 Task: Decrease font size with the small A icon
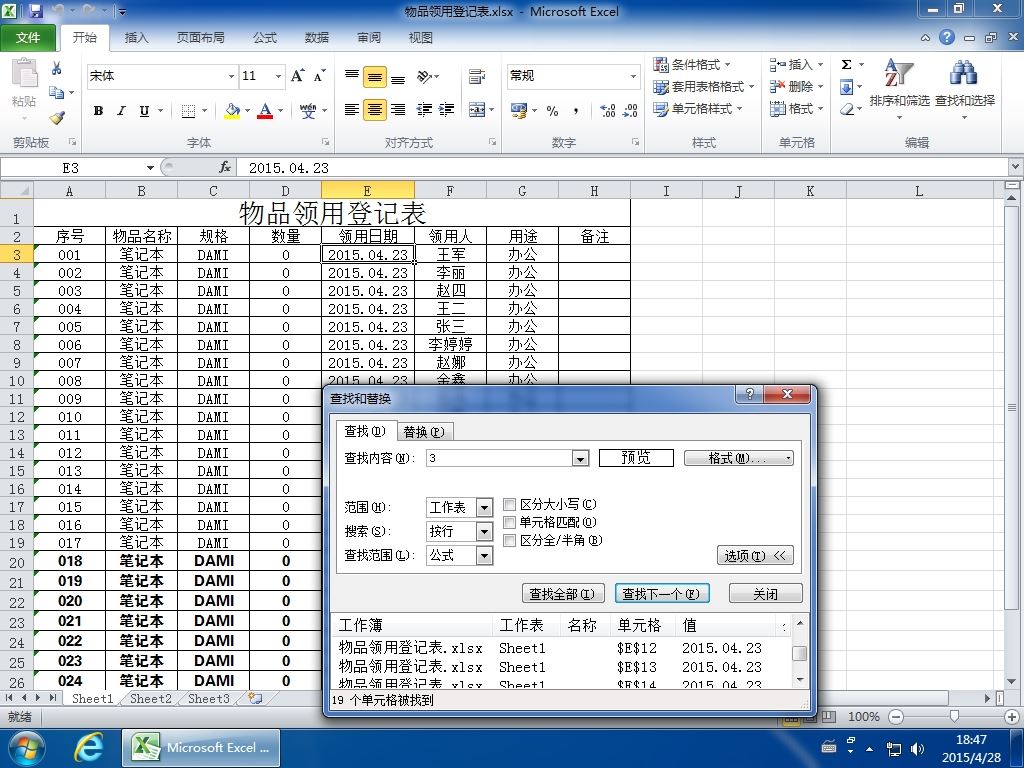[319, 76]
